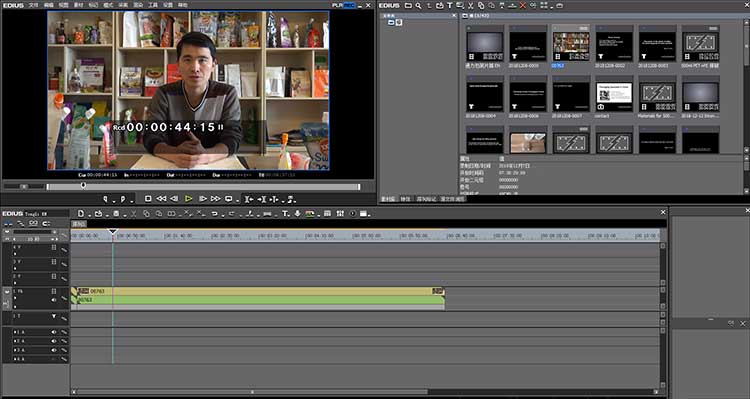750x399 pixels.
Task: Open the 文件 menu
Action: point(33,5)
